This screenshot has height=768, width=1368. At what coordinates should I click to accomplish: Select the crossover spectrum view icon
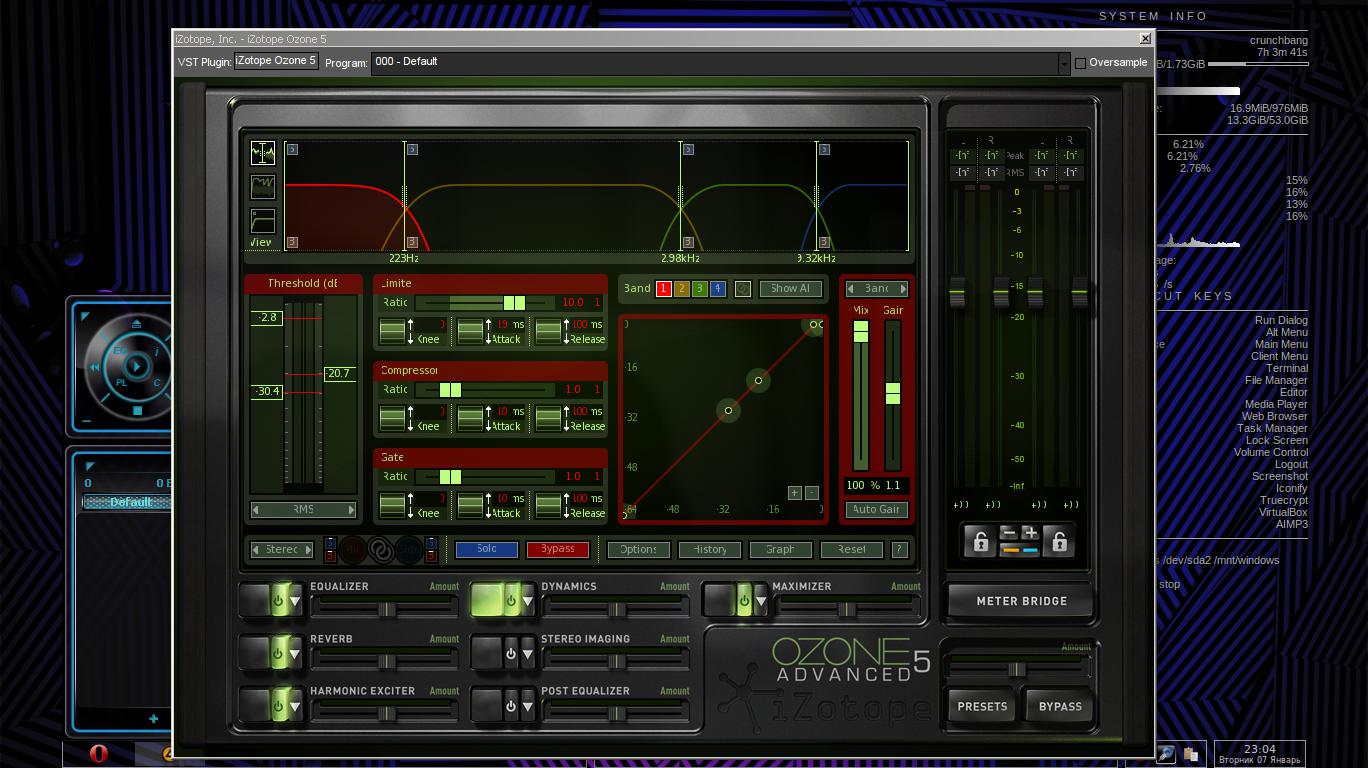[x=263, y=152]
